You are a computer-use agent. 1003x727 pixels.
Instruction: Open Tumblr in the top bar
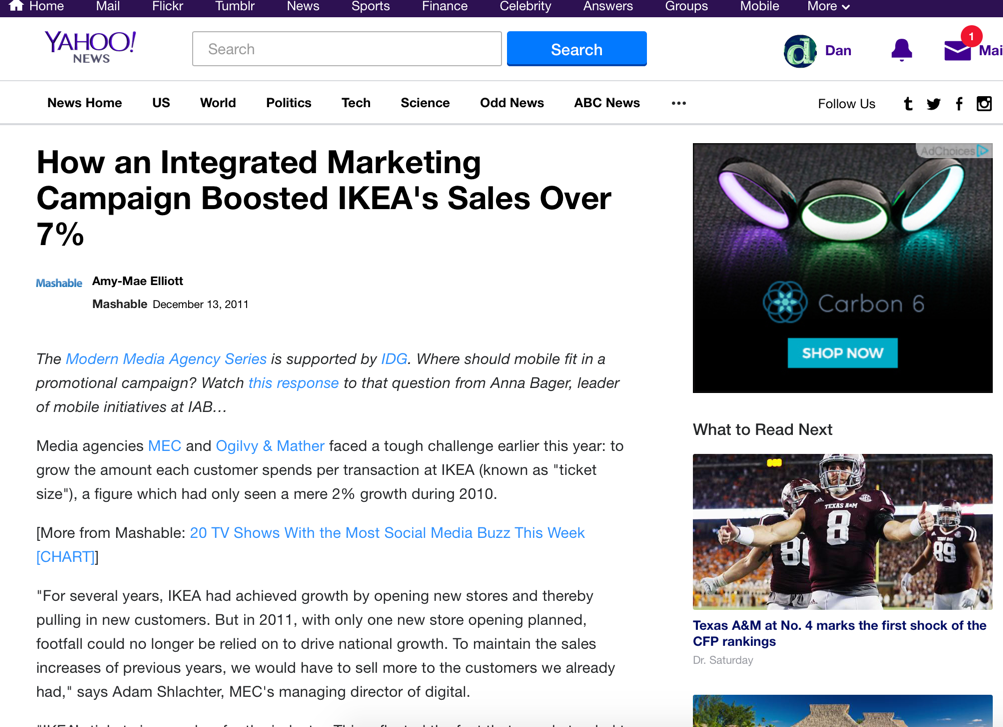[235, 6]
